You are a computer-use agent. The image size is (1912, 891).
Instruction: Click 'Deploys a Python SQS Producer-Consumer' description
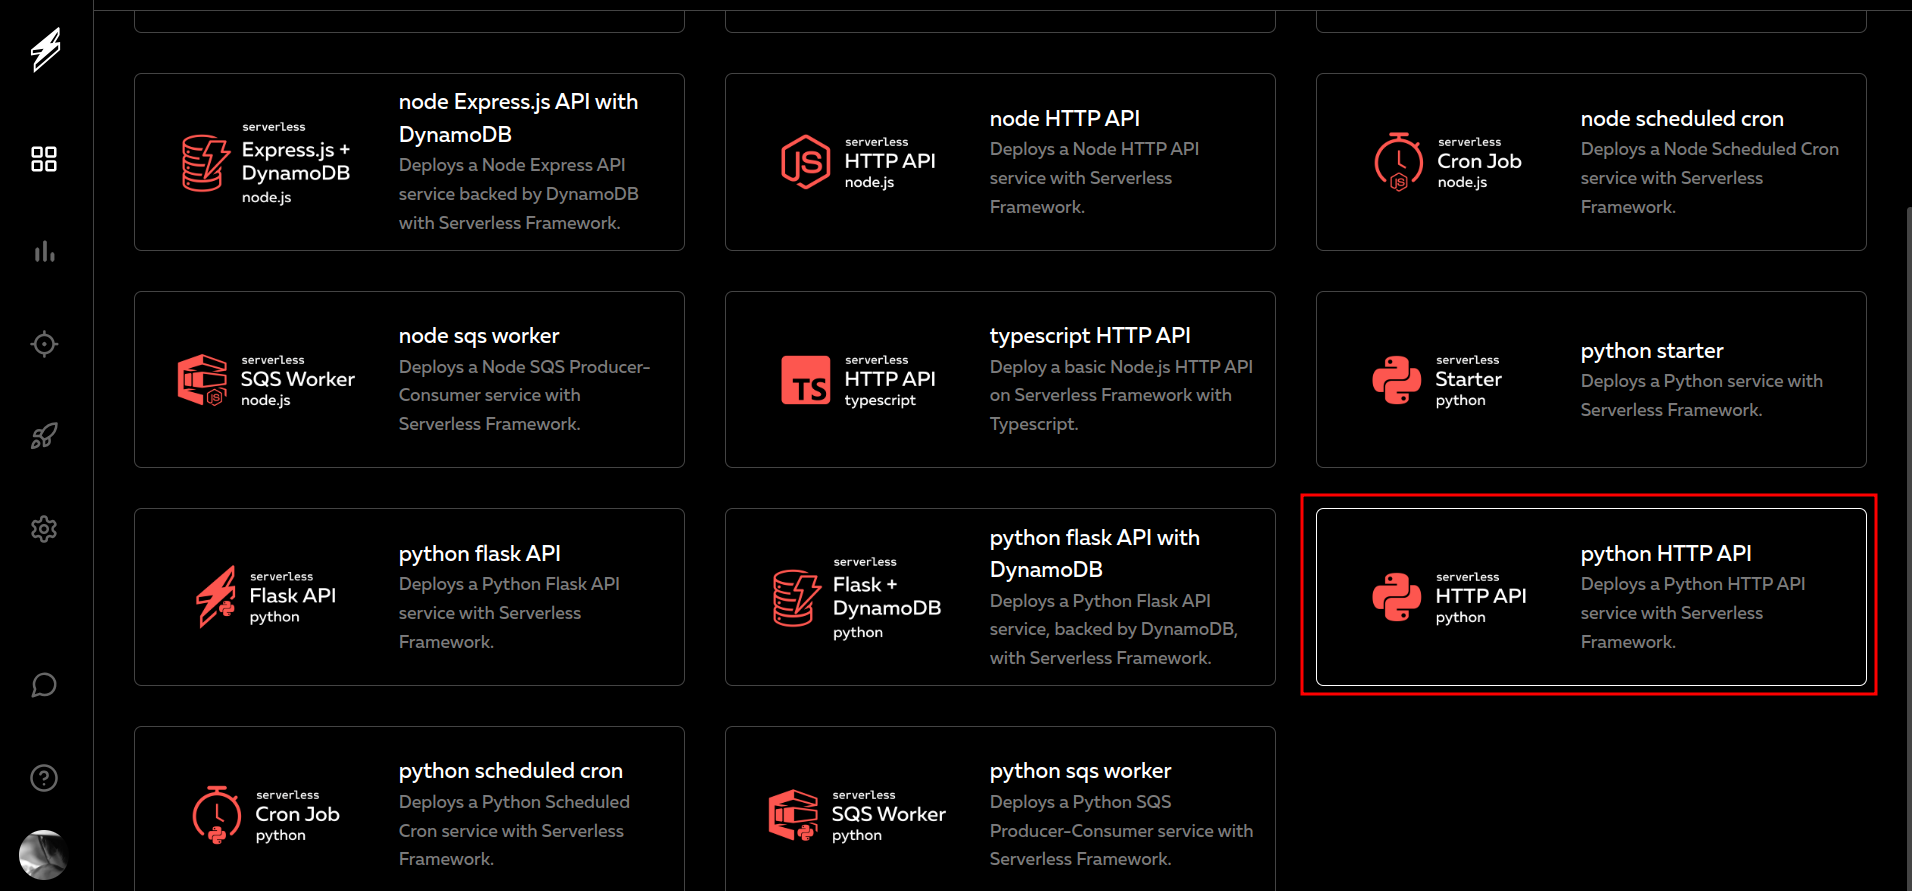coord(1121,830)
